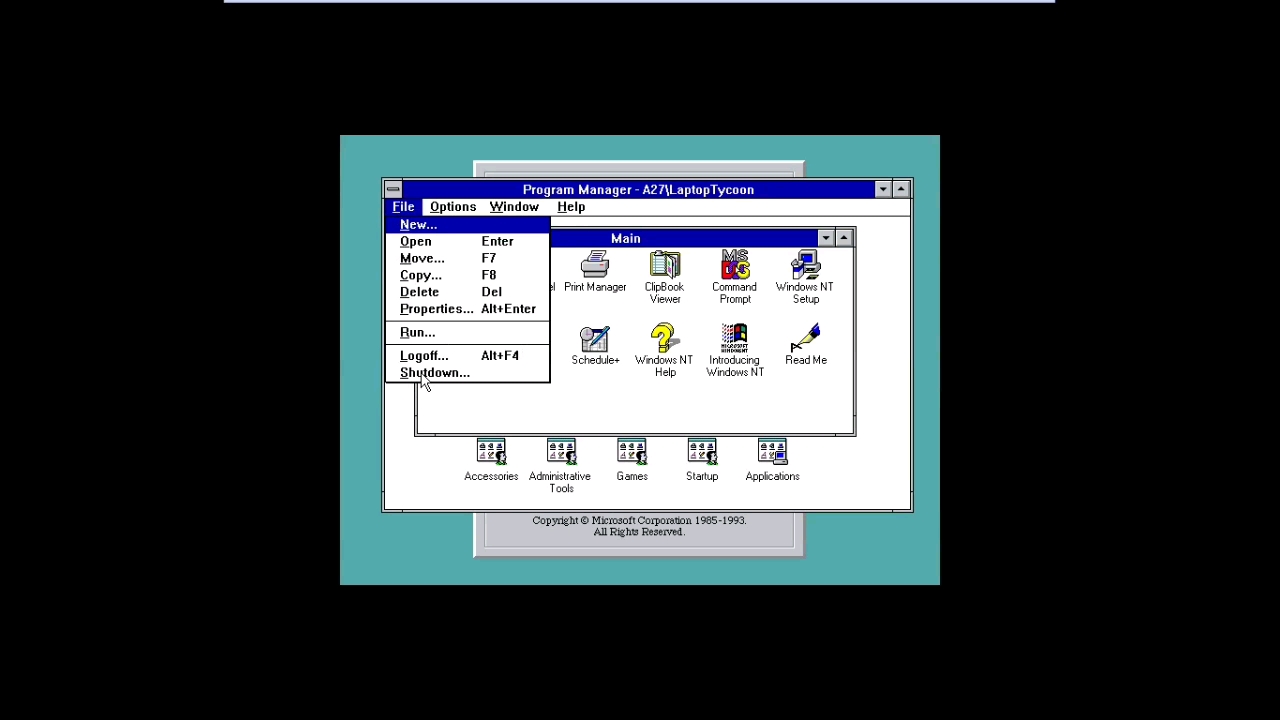Open the Read Me icon
This screenshot has height=720, width=1280.
(x=806, y=345)
